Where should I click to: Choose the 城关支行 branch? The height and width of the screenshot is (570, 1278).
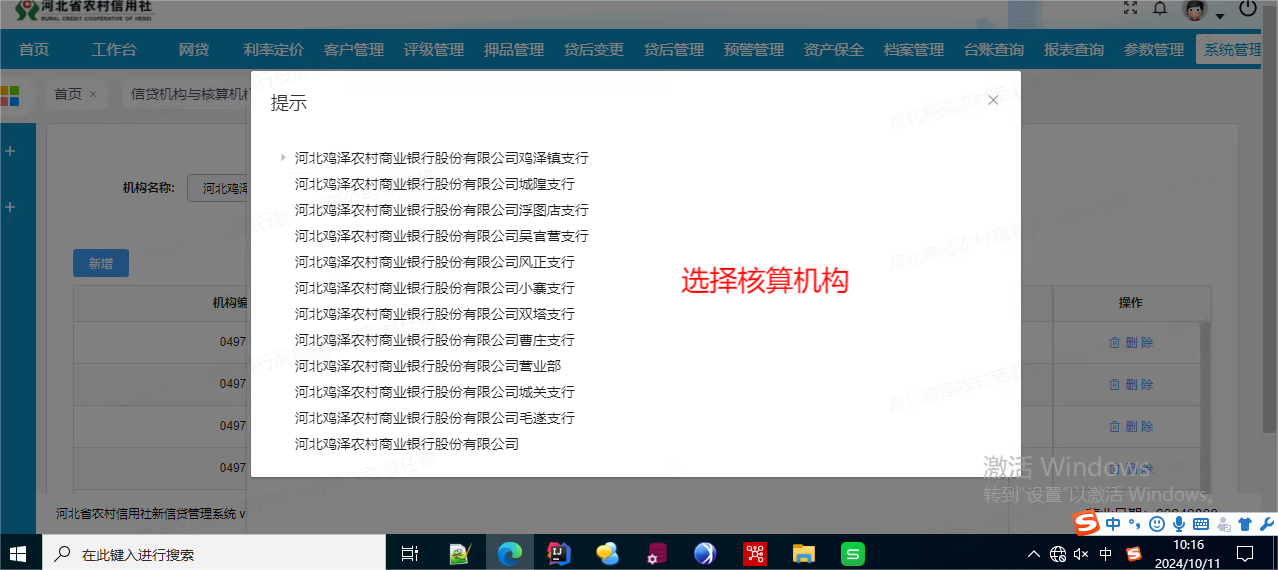tap(435, 392)
